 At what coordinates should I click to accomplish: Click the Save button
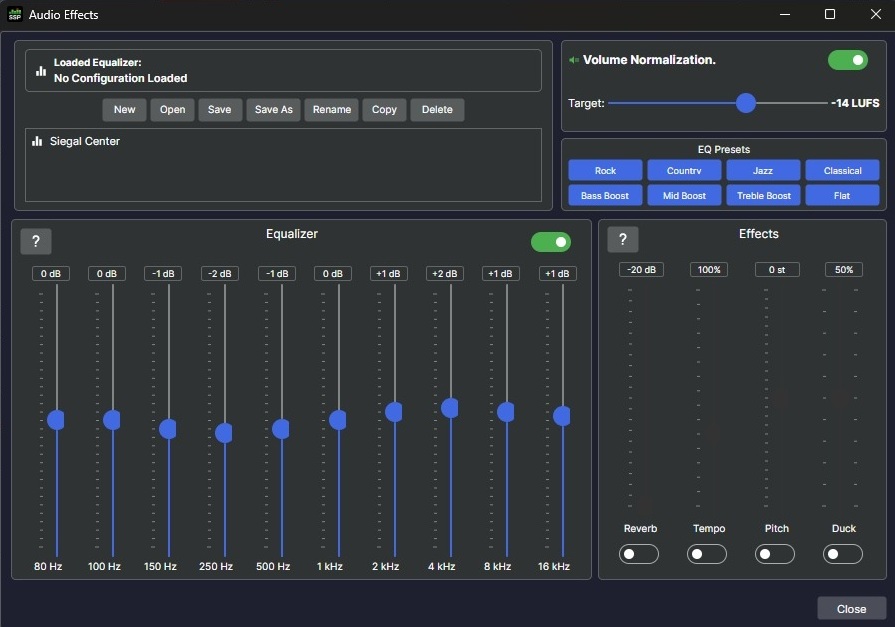pos(220,110)
